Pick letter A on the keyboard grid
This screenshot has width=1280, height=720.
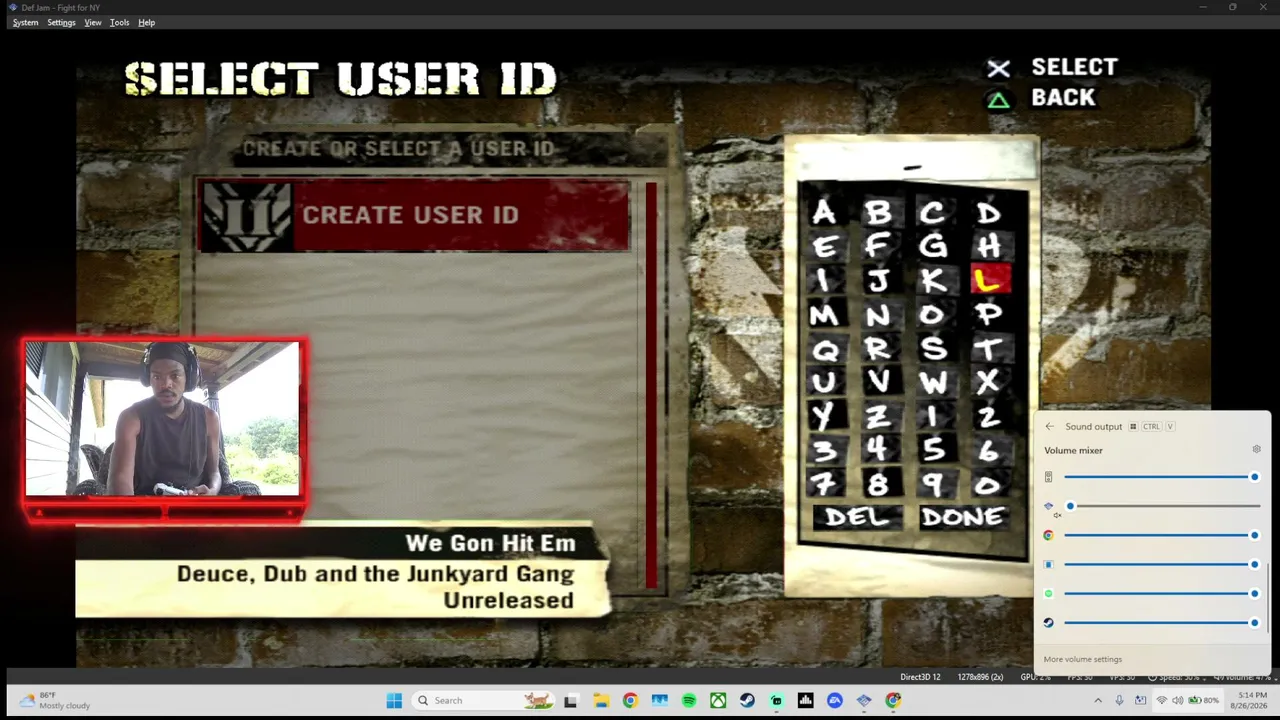(823, 212)
